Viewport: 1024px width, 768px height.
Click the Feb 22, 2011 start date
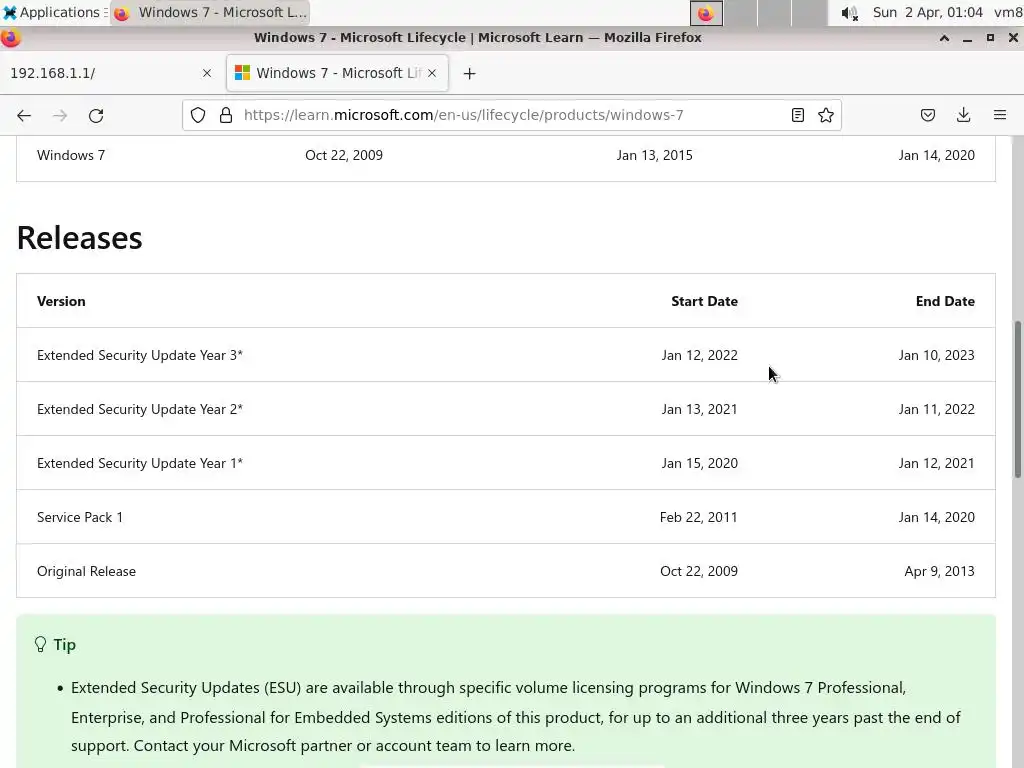698,517
